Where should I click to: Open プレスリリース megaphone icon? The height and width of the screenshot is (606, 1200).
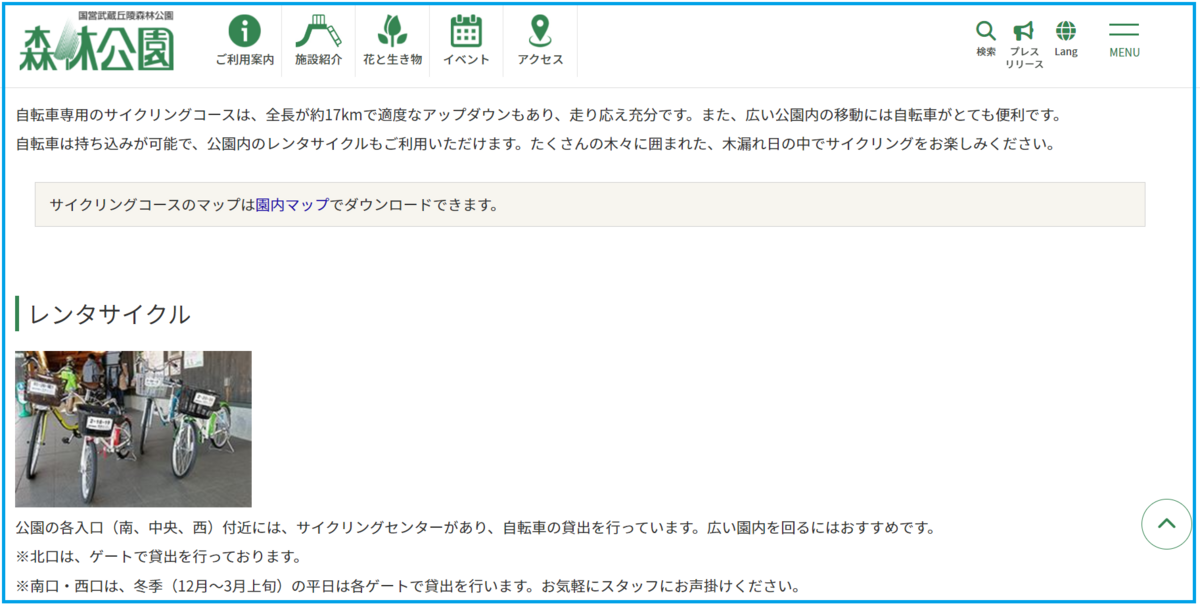coord(1024,45)
